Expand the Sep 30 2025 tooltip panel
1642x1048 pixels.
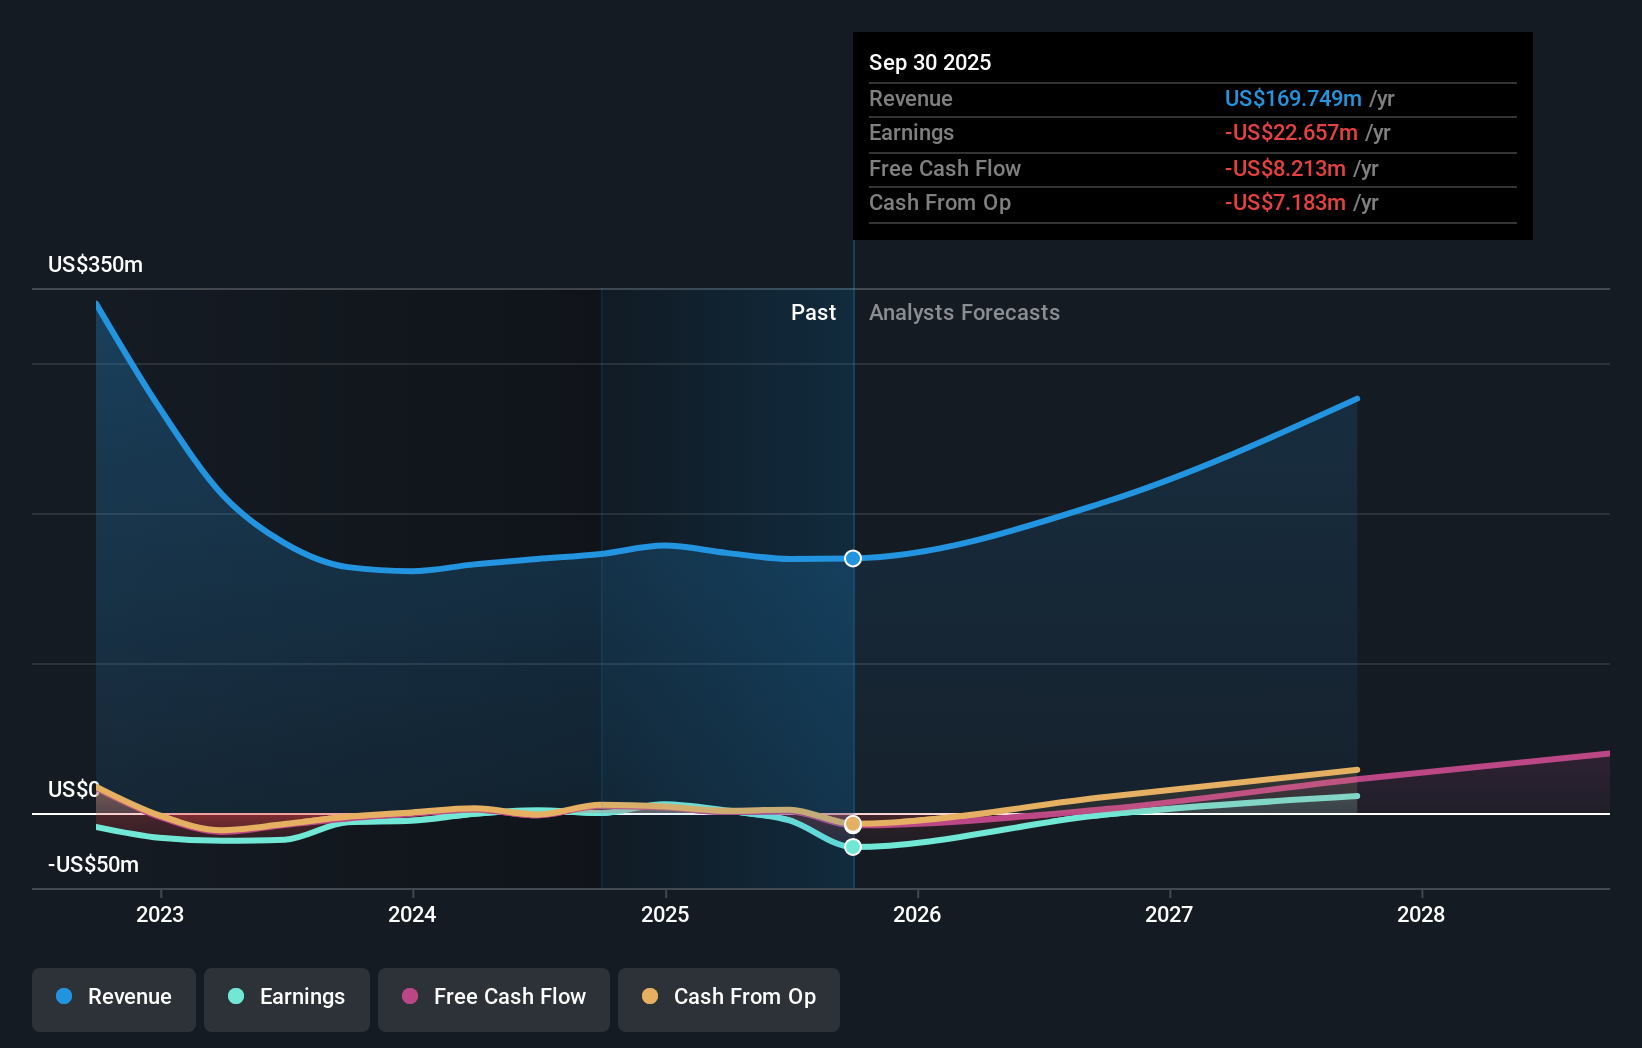[930, 62]
